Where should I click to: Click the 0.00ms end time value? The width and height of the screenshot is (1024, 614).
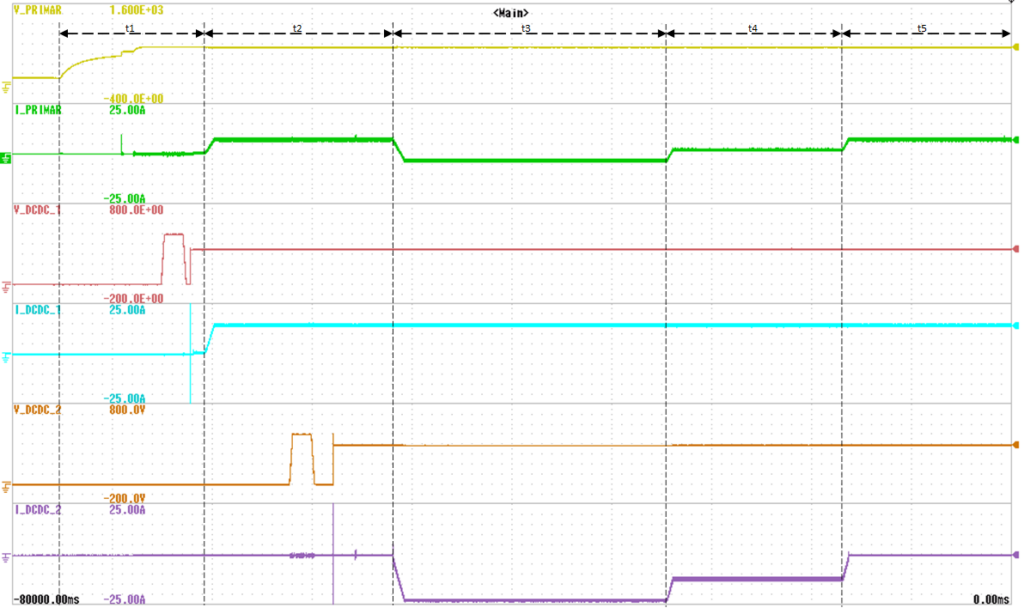pyautogui.click(x=990, y=599)
